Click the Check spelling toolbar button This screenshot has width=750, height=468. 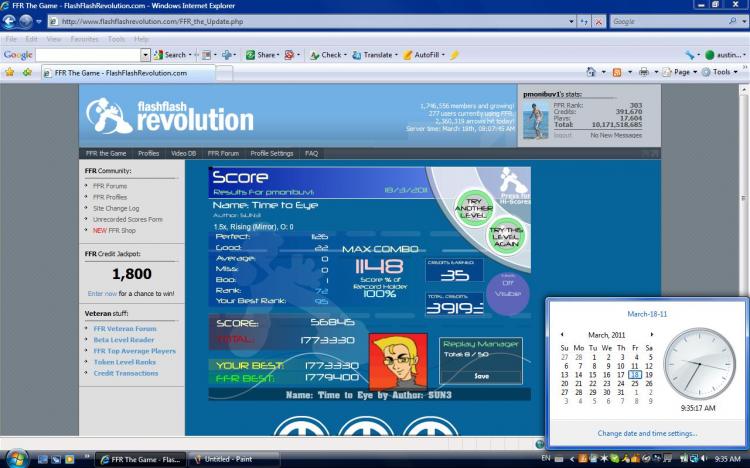pyautogui.click(x=327, y=55)
